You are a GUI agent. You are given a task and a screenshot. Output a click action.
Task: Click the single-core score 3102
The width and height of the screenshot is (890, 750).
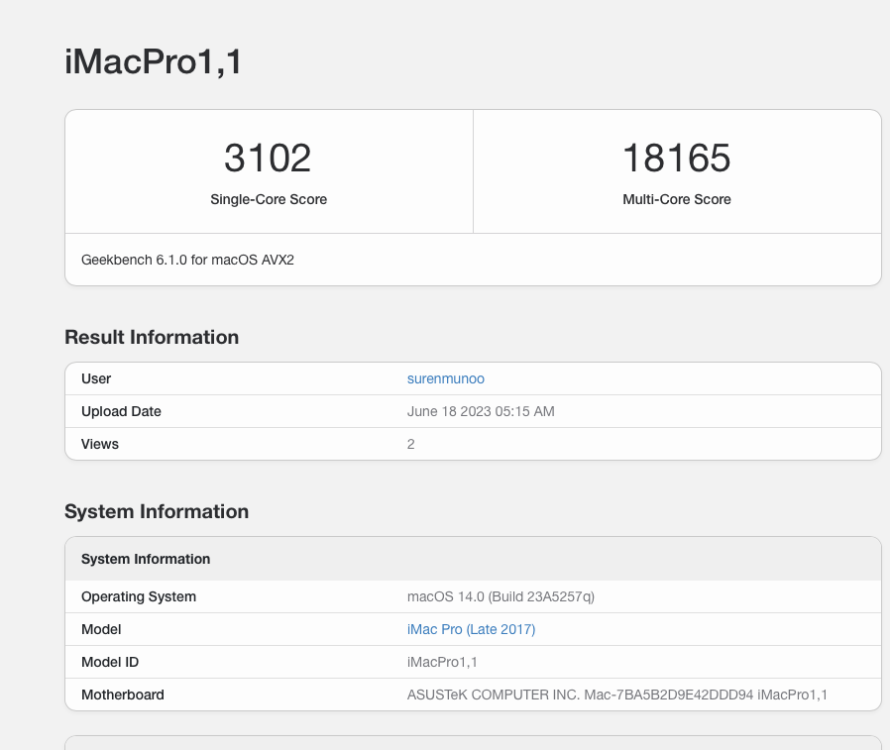tap(268, 158)
